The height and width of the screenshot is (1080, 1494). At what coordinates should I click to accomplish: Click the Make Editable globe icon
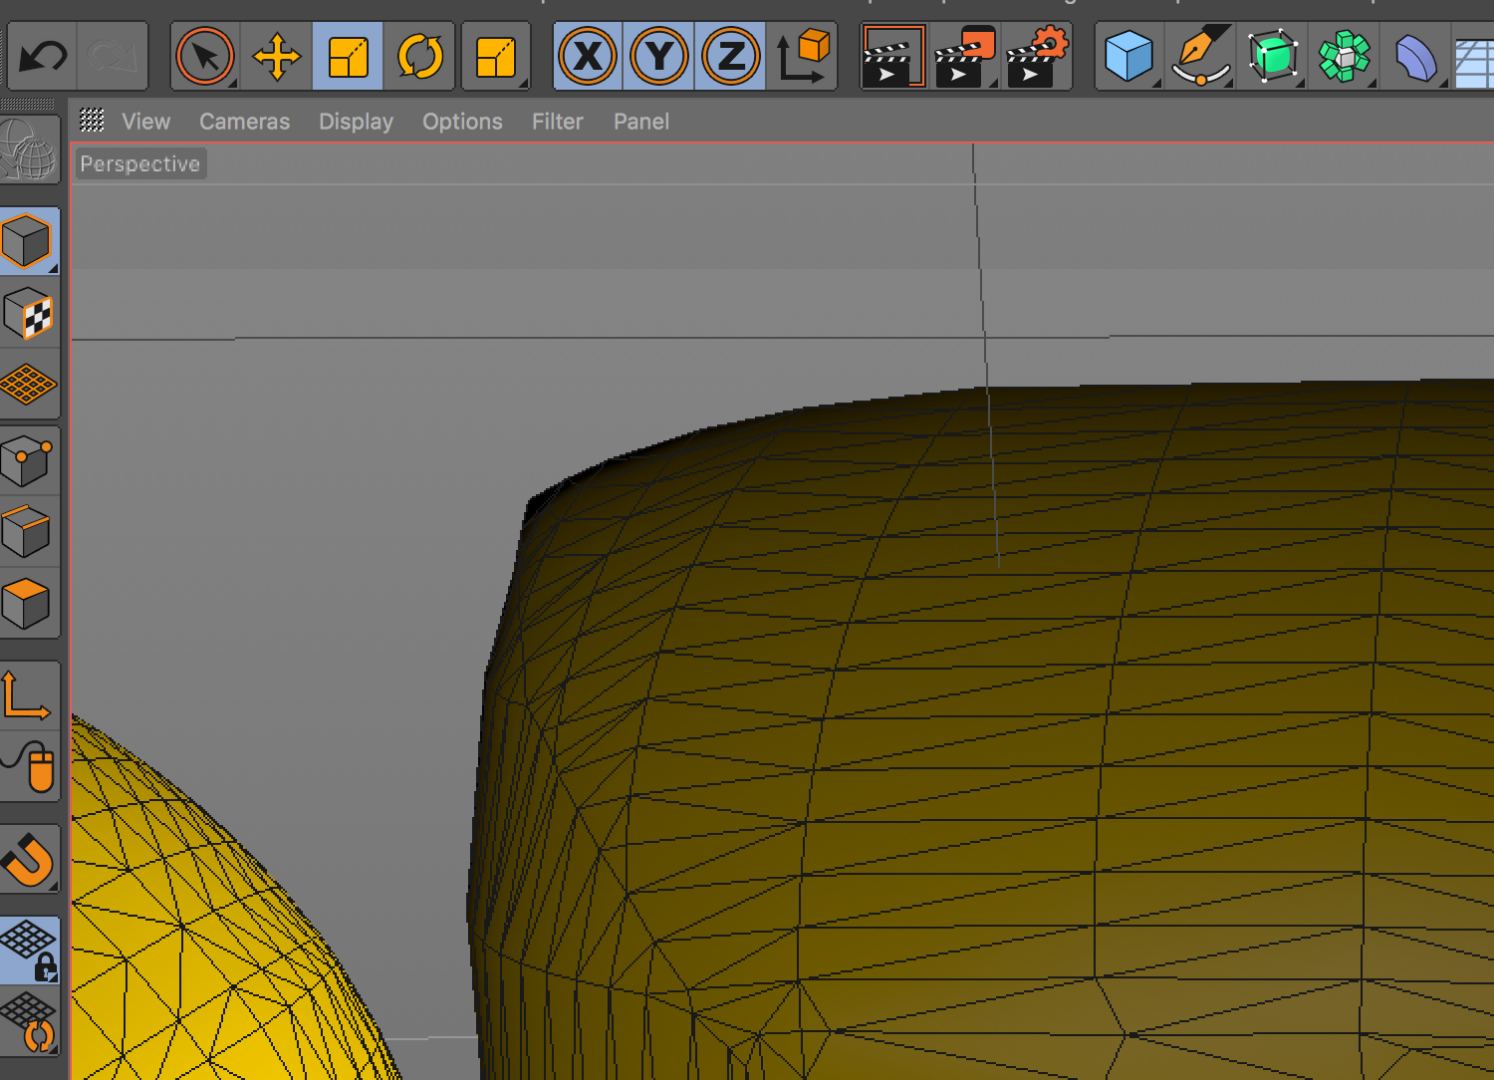pyautogui.click(x=29, y=150)
